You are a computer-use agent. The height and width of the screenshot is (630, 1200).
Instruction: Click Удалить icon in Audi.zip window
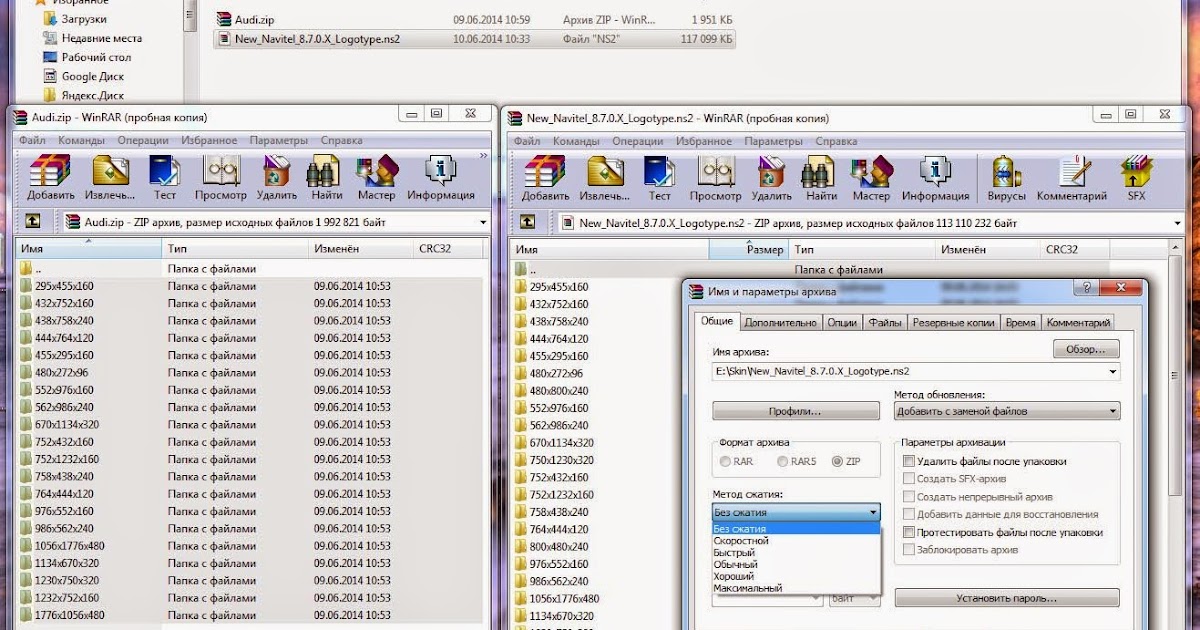276,171
